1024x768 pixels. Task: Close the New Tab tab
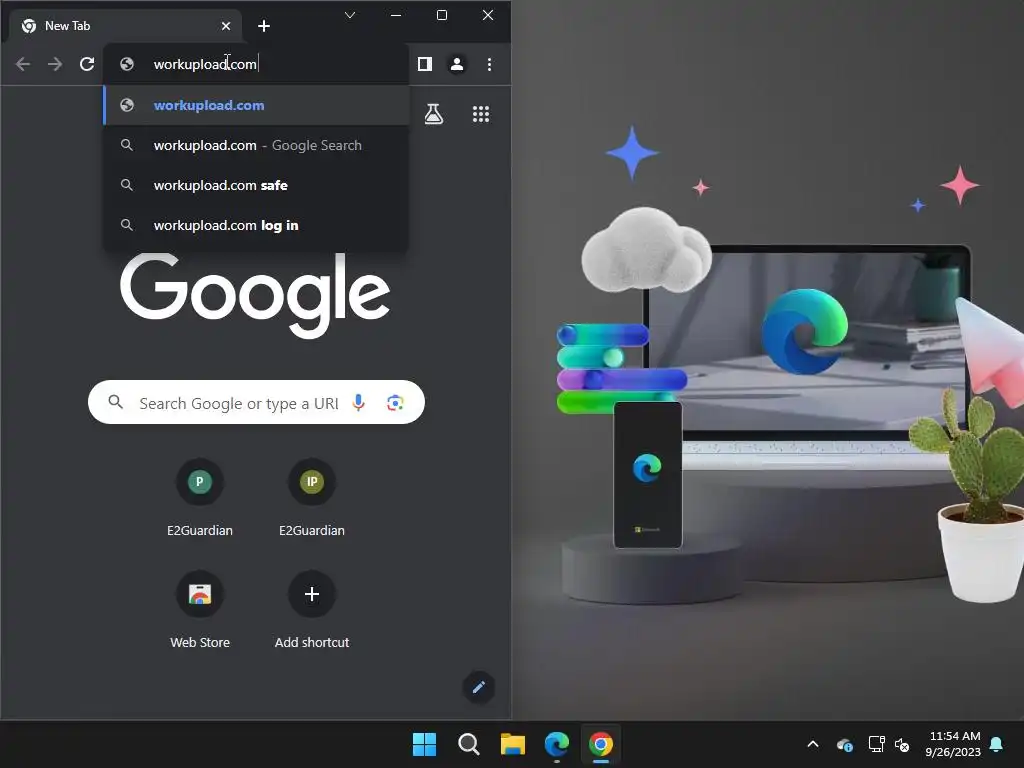(225, 26)
